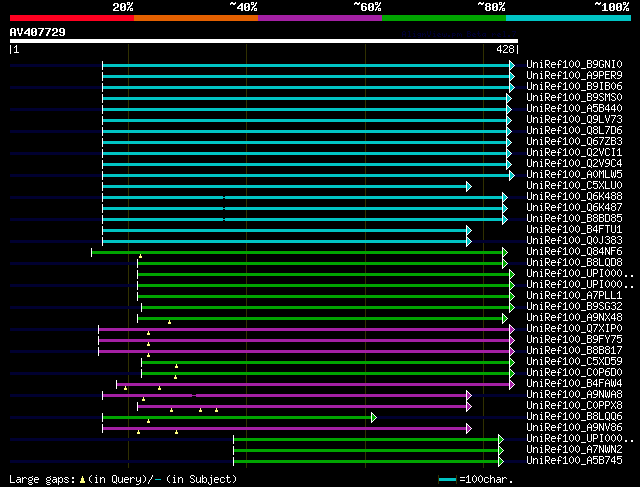Viewport: 640px width, 487px height.
Task: Click the short cyan alignment bar for C5XLU0
Action: click(284, 187)
